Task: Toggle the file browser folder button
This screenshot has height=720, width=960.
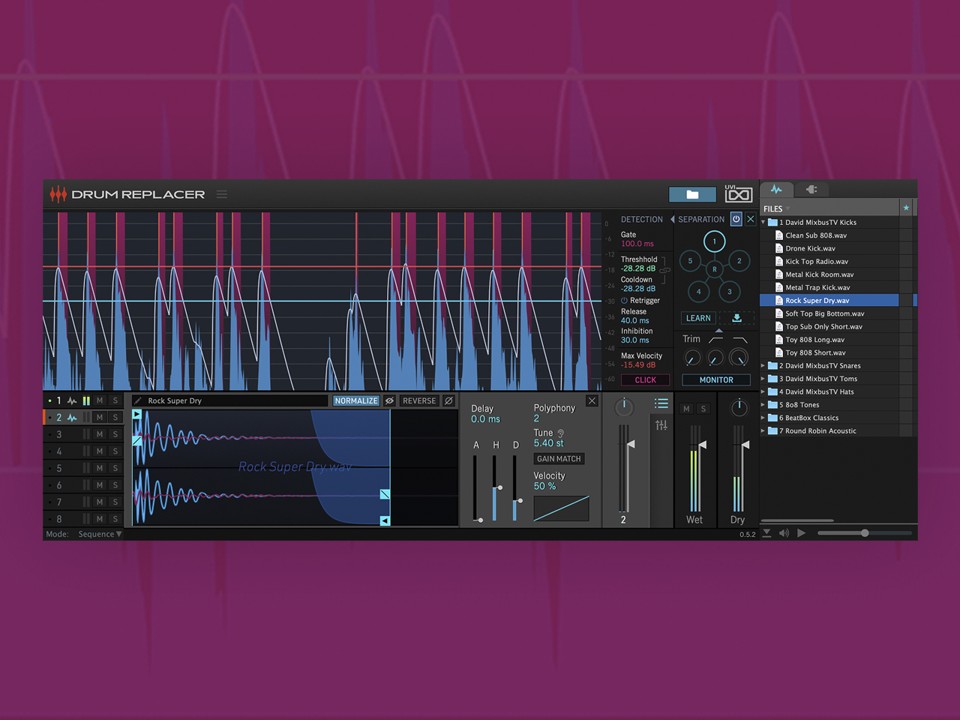Action: (692, 195)
